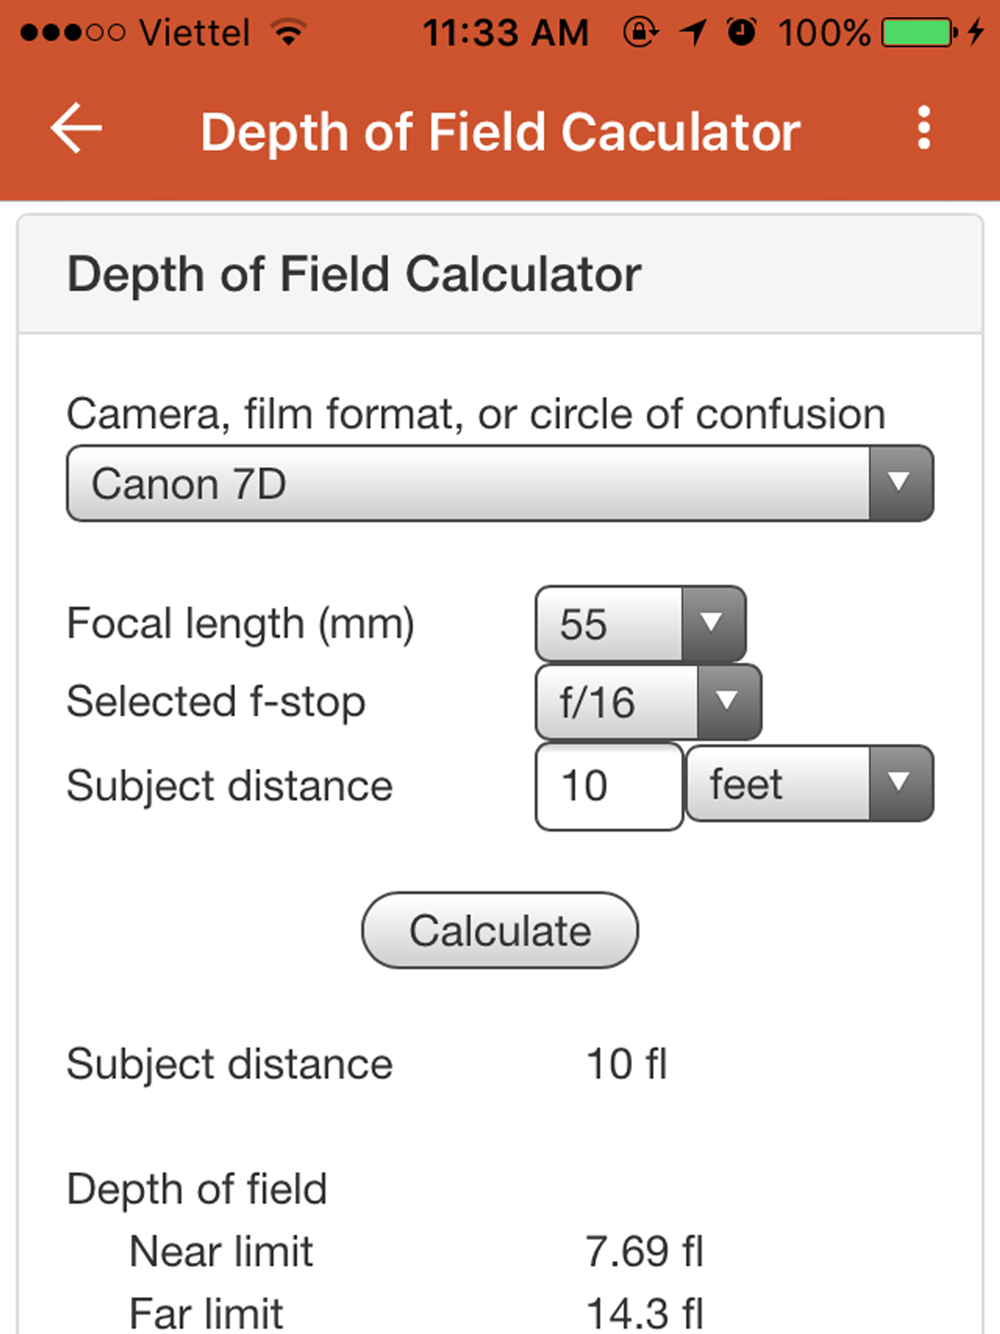Tap the alarm clock status icon
Viewport: 1000px width, 1334px height.
(741, 33)
